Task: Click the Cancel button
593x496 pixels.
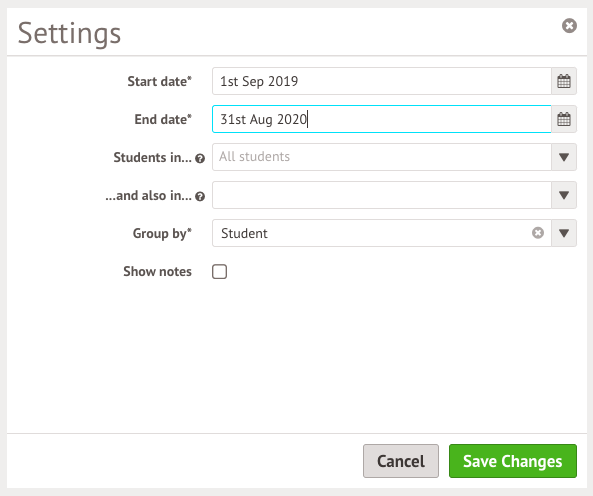Action: click(x=401, y=461)
